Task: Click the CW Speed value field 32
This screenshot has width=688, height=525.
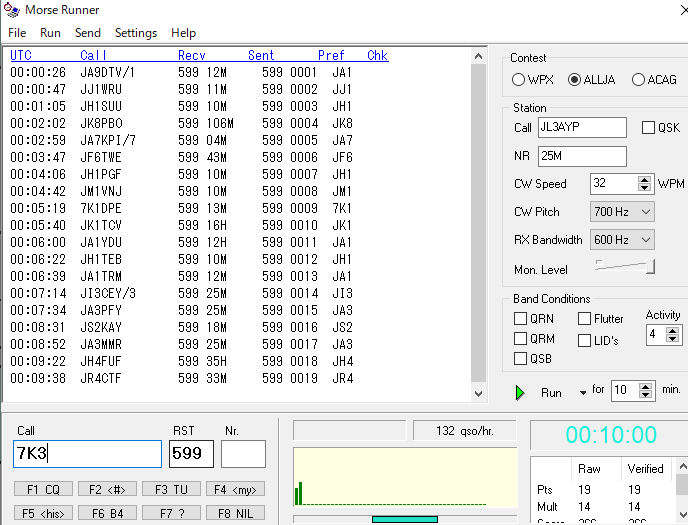Action: [x=614, y=183]
